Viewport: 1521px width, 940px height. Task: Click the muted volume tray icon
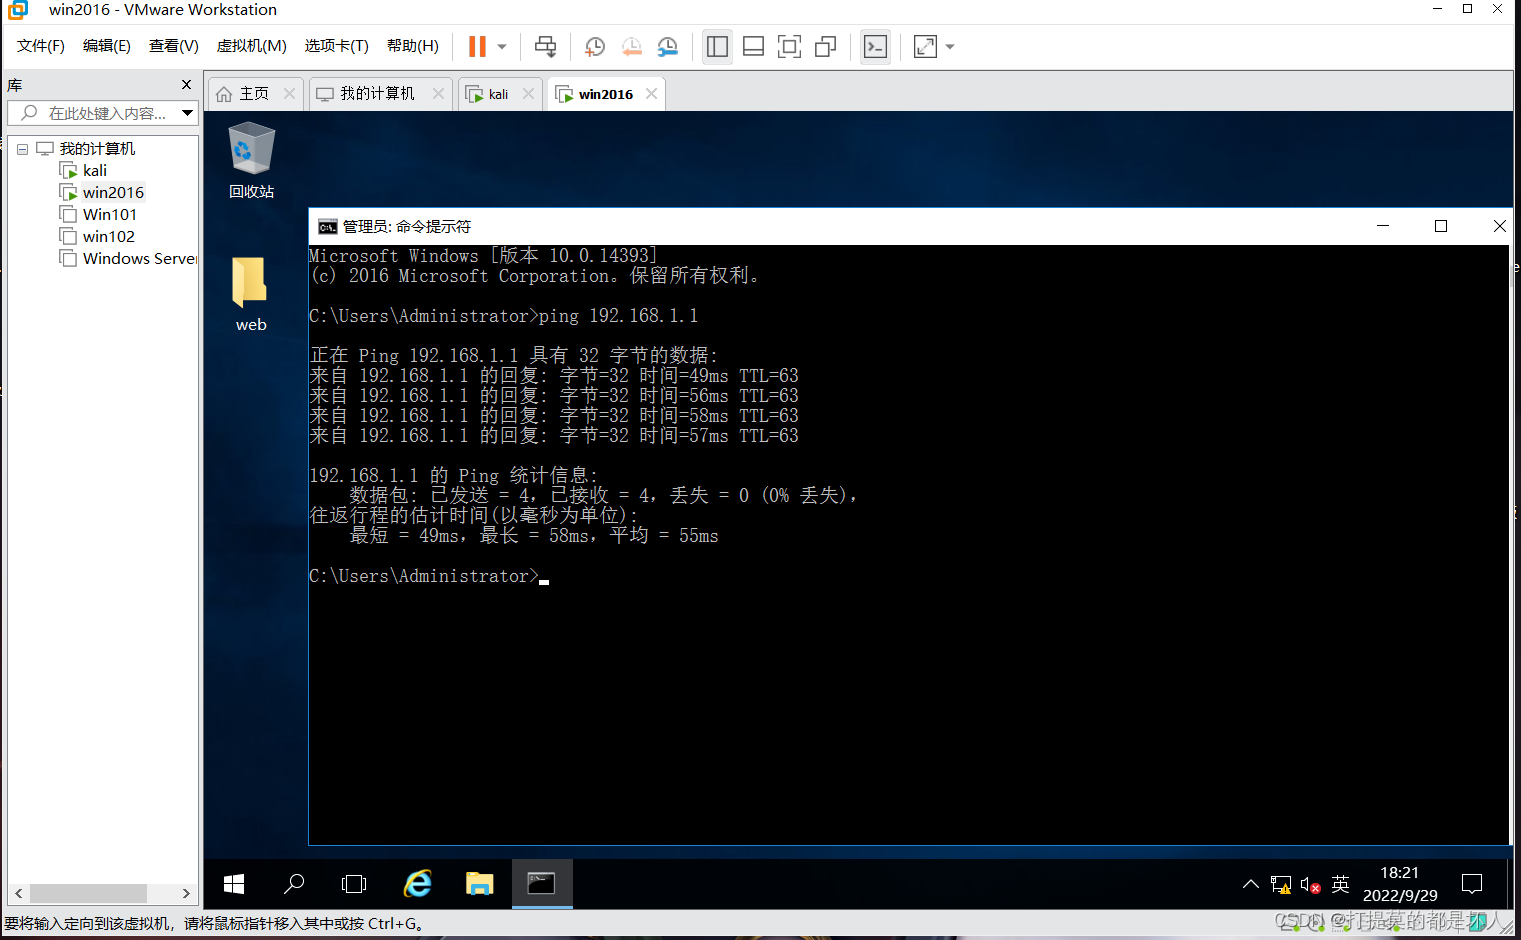point(1311,884)
